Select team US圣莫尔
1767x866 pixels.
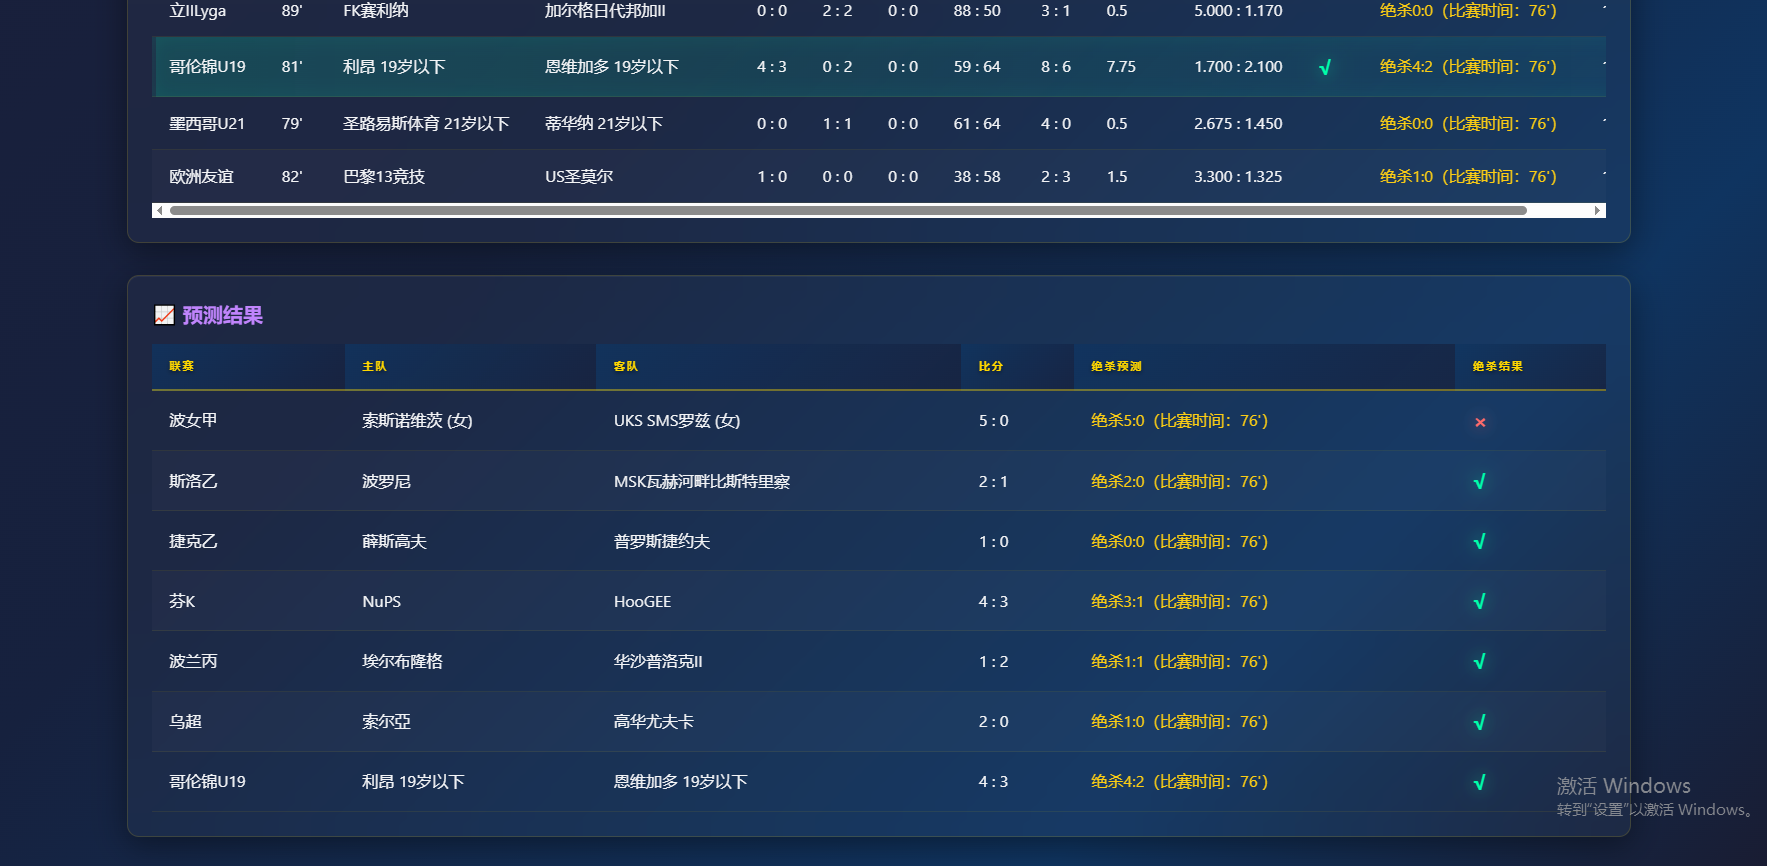point(579,176)
